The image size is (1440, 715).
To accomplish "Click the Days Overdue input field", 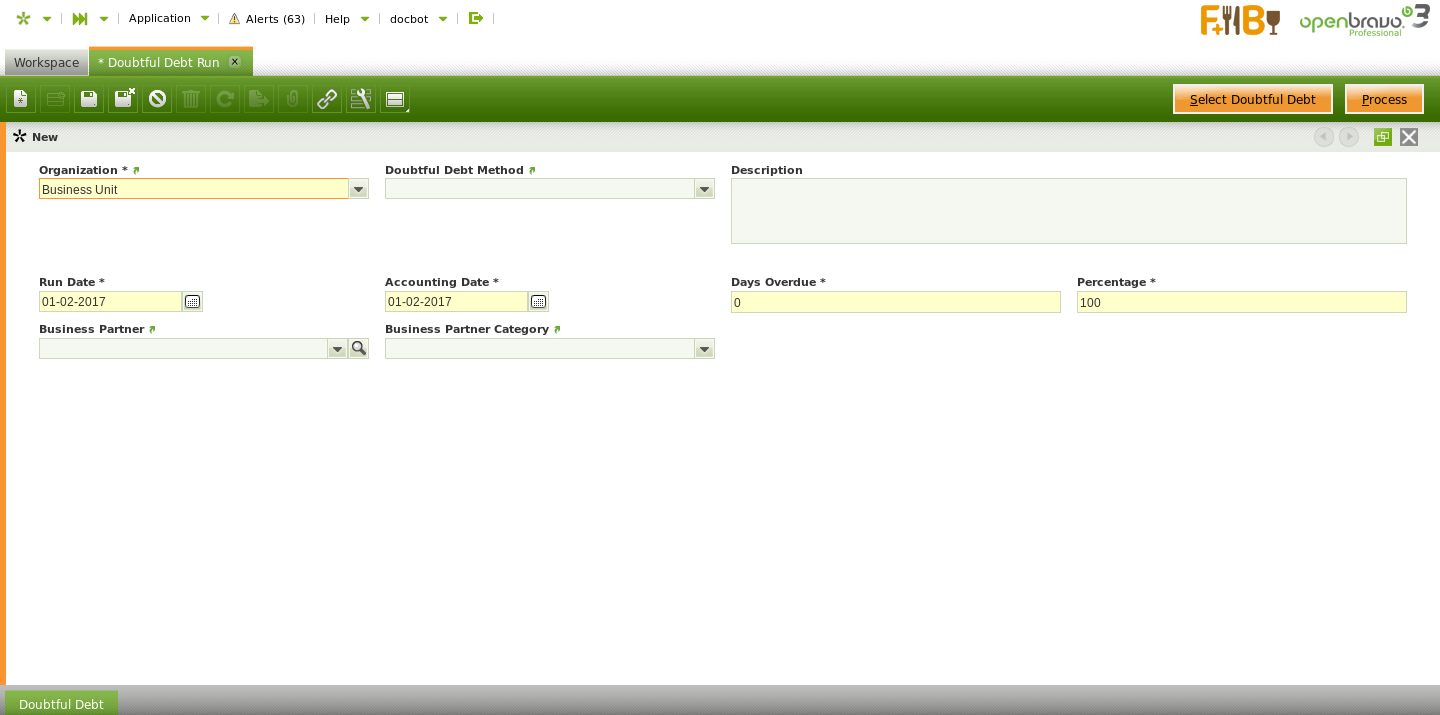I will pos(895,302).
